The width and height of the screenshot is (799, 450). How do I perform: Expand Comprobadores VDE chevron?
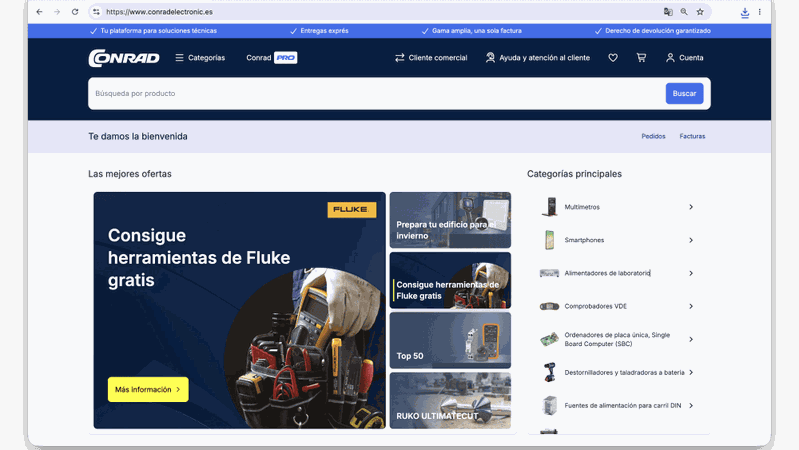tap(691, 306)
